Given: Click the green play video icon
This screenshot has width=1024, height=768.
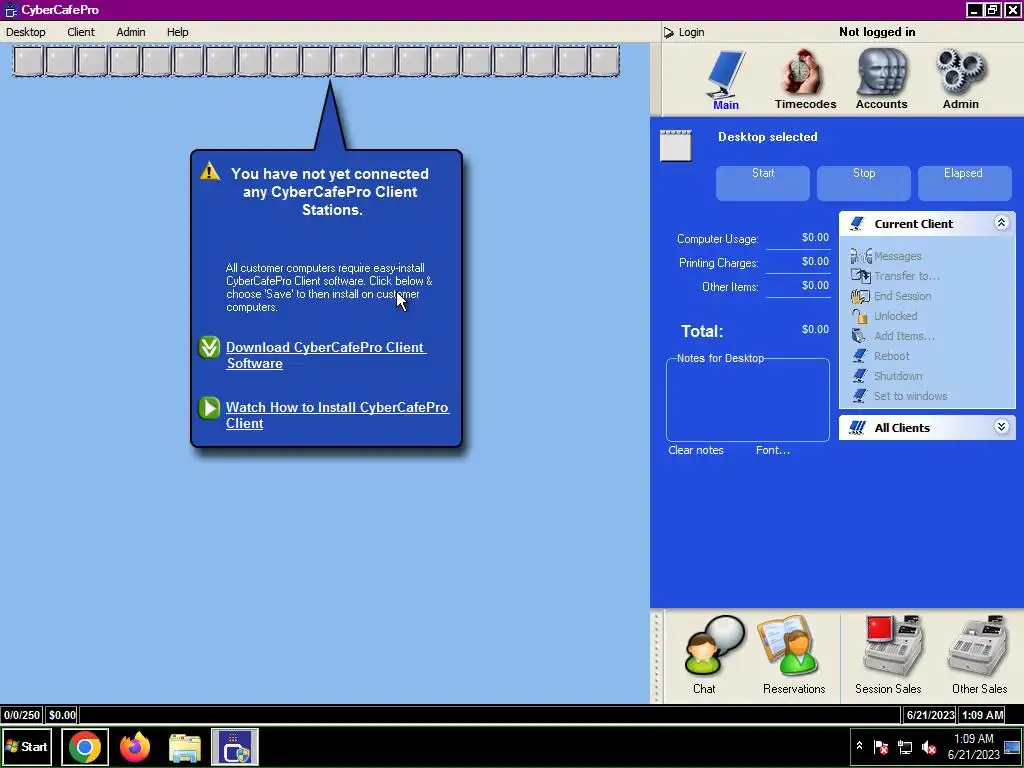Looking at the screenshot, I should tap(209, 408).
